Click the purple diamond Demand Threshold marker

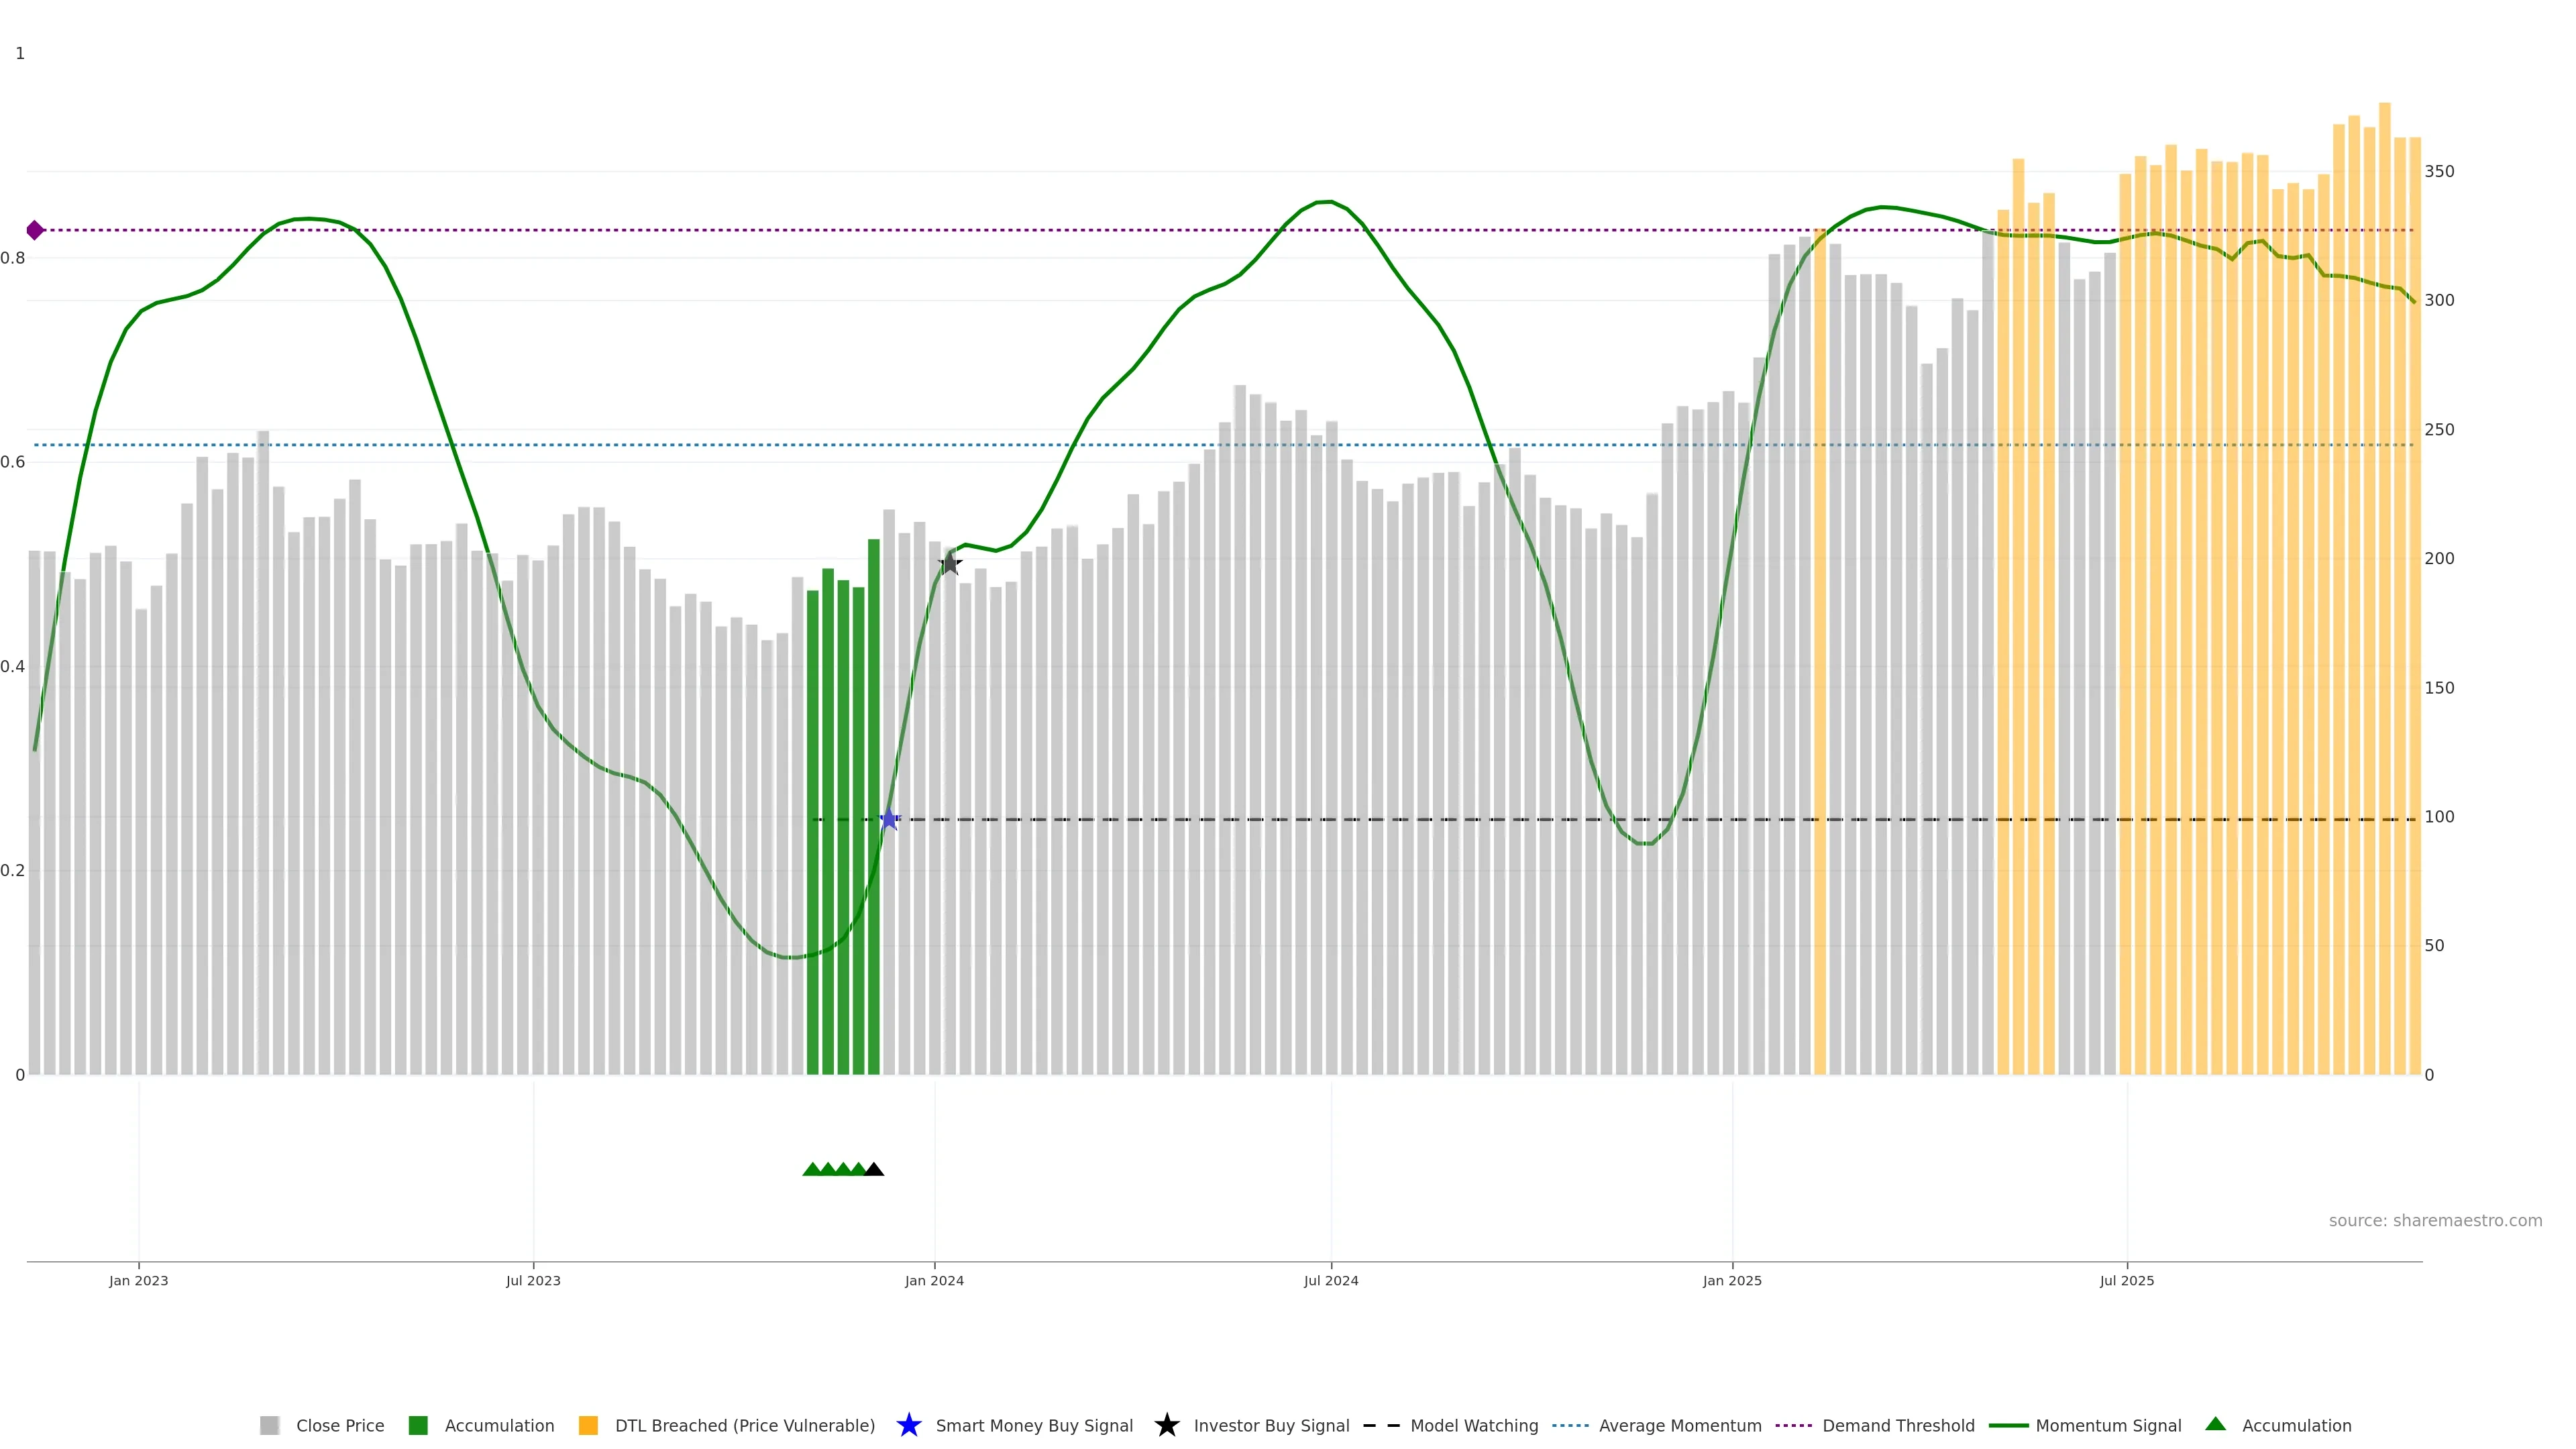tap(35, 230)
